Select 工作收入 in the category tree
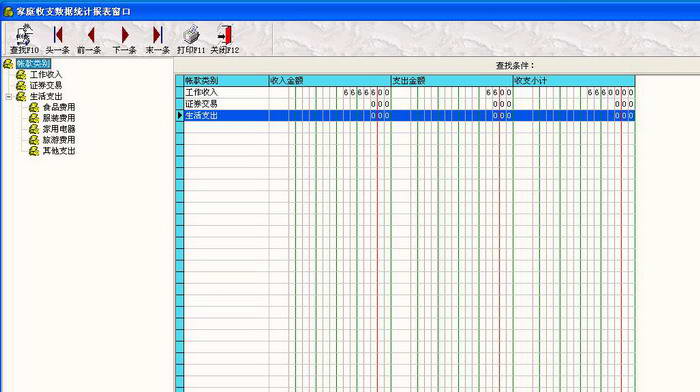700x392 pixels. click(46, 75)
